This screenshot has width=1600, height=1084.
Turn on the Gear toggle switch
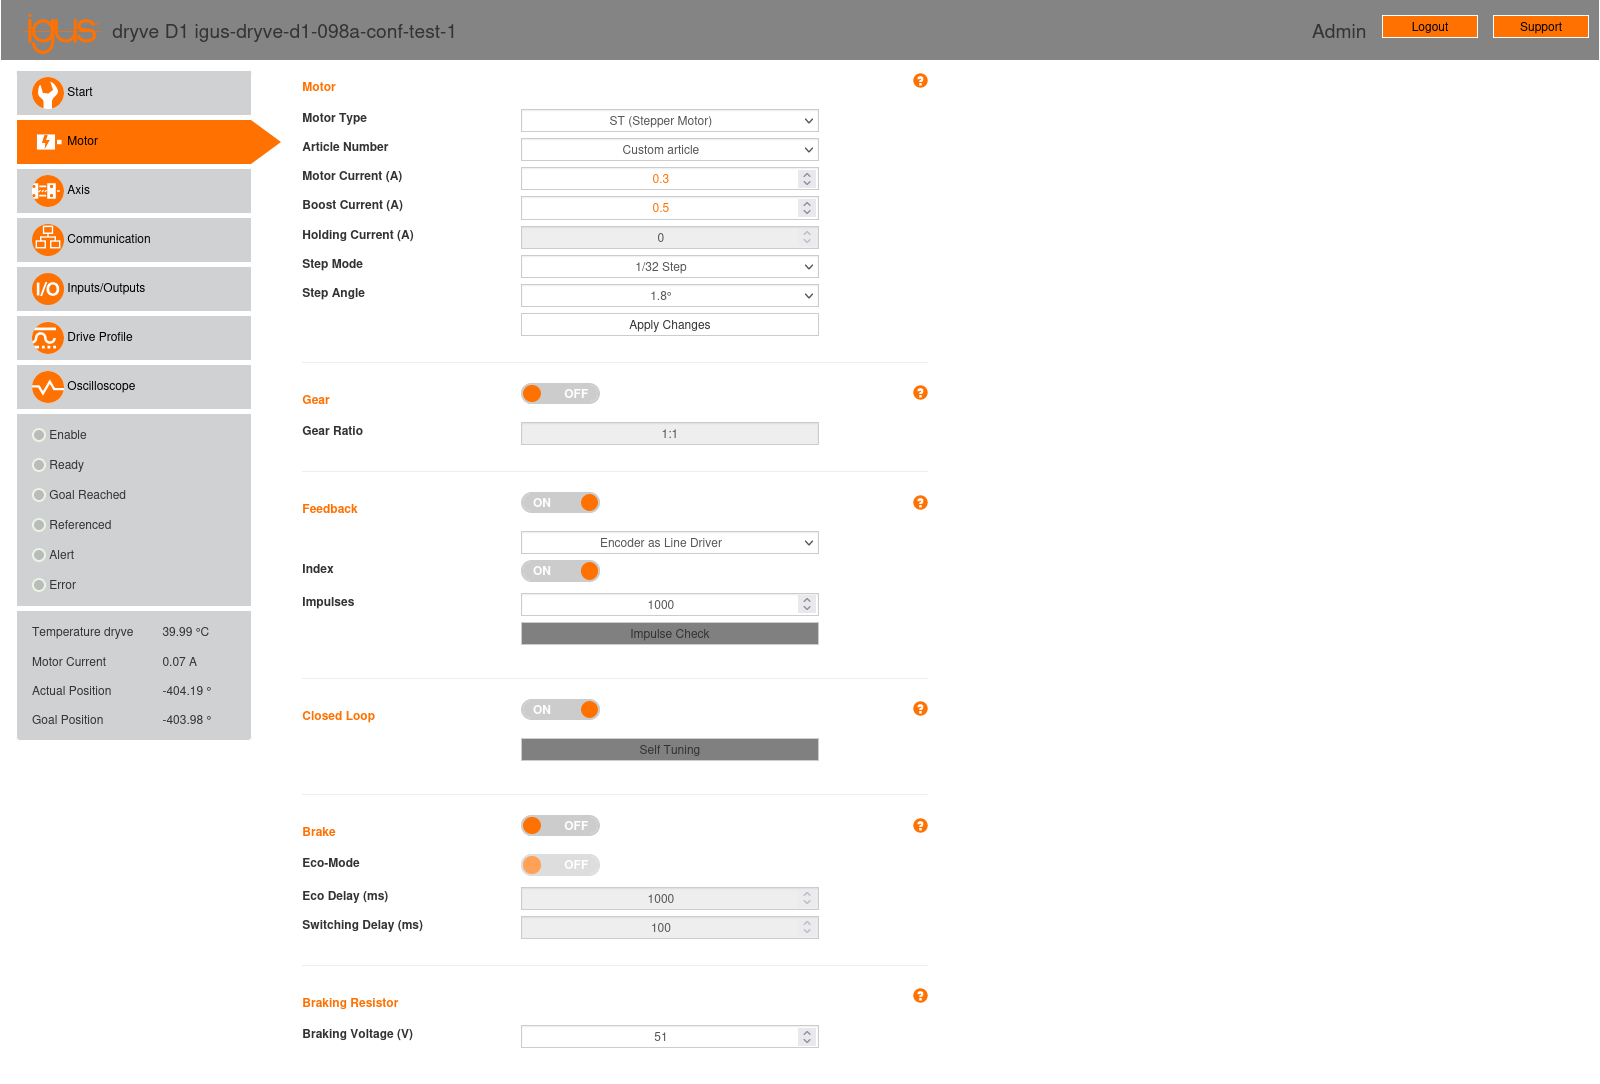[560, 394]
